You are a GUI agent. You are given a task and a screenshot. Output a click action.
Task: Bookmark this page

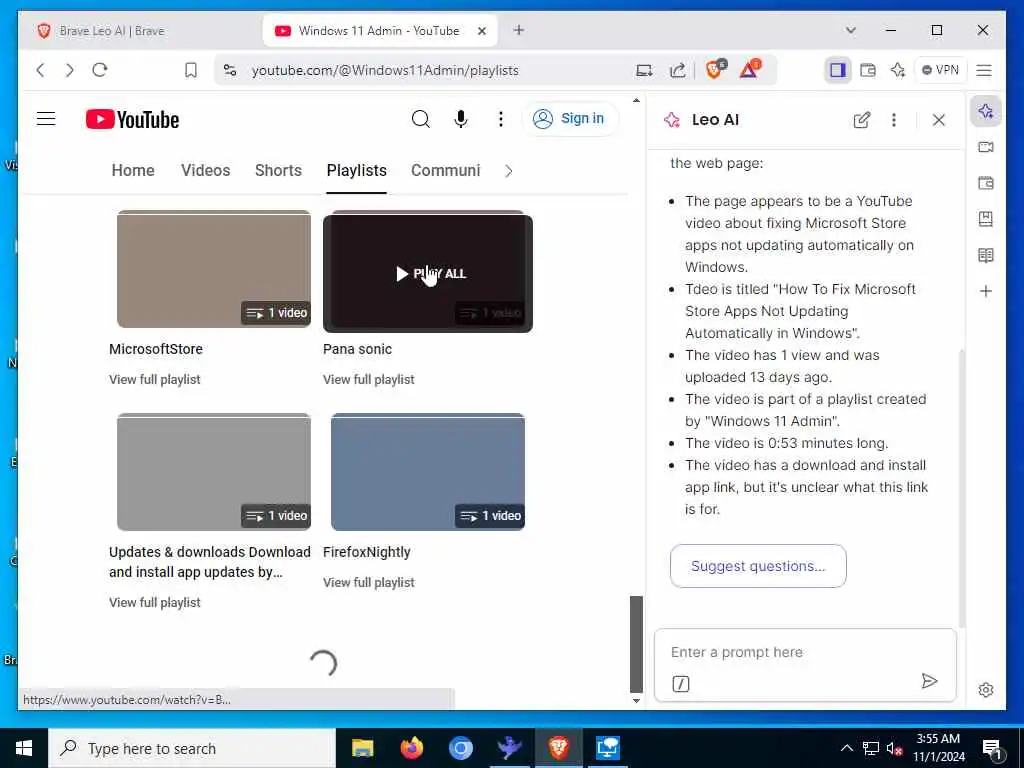pos(191,70)
